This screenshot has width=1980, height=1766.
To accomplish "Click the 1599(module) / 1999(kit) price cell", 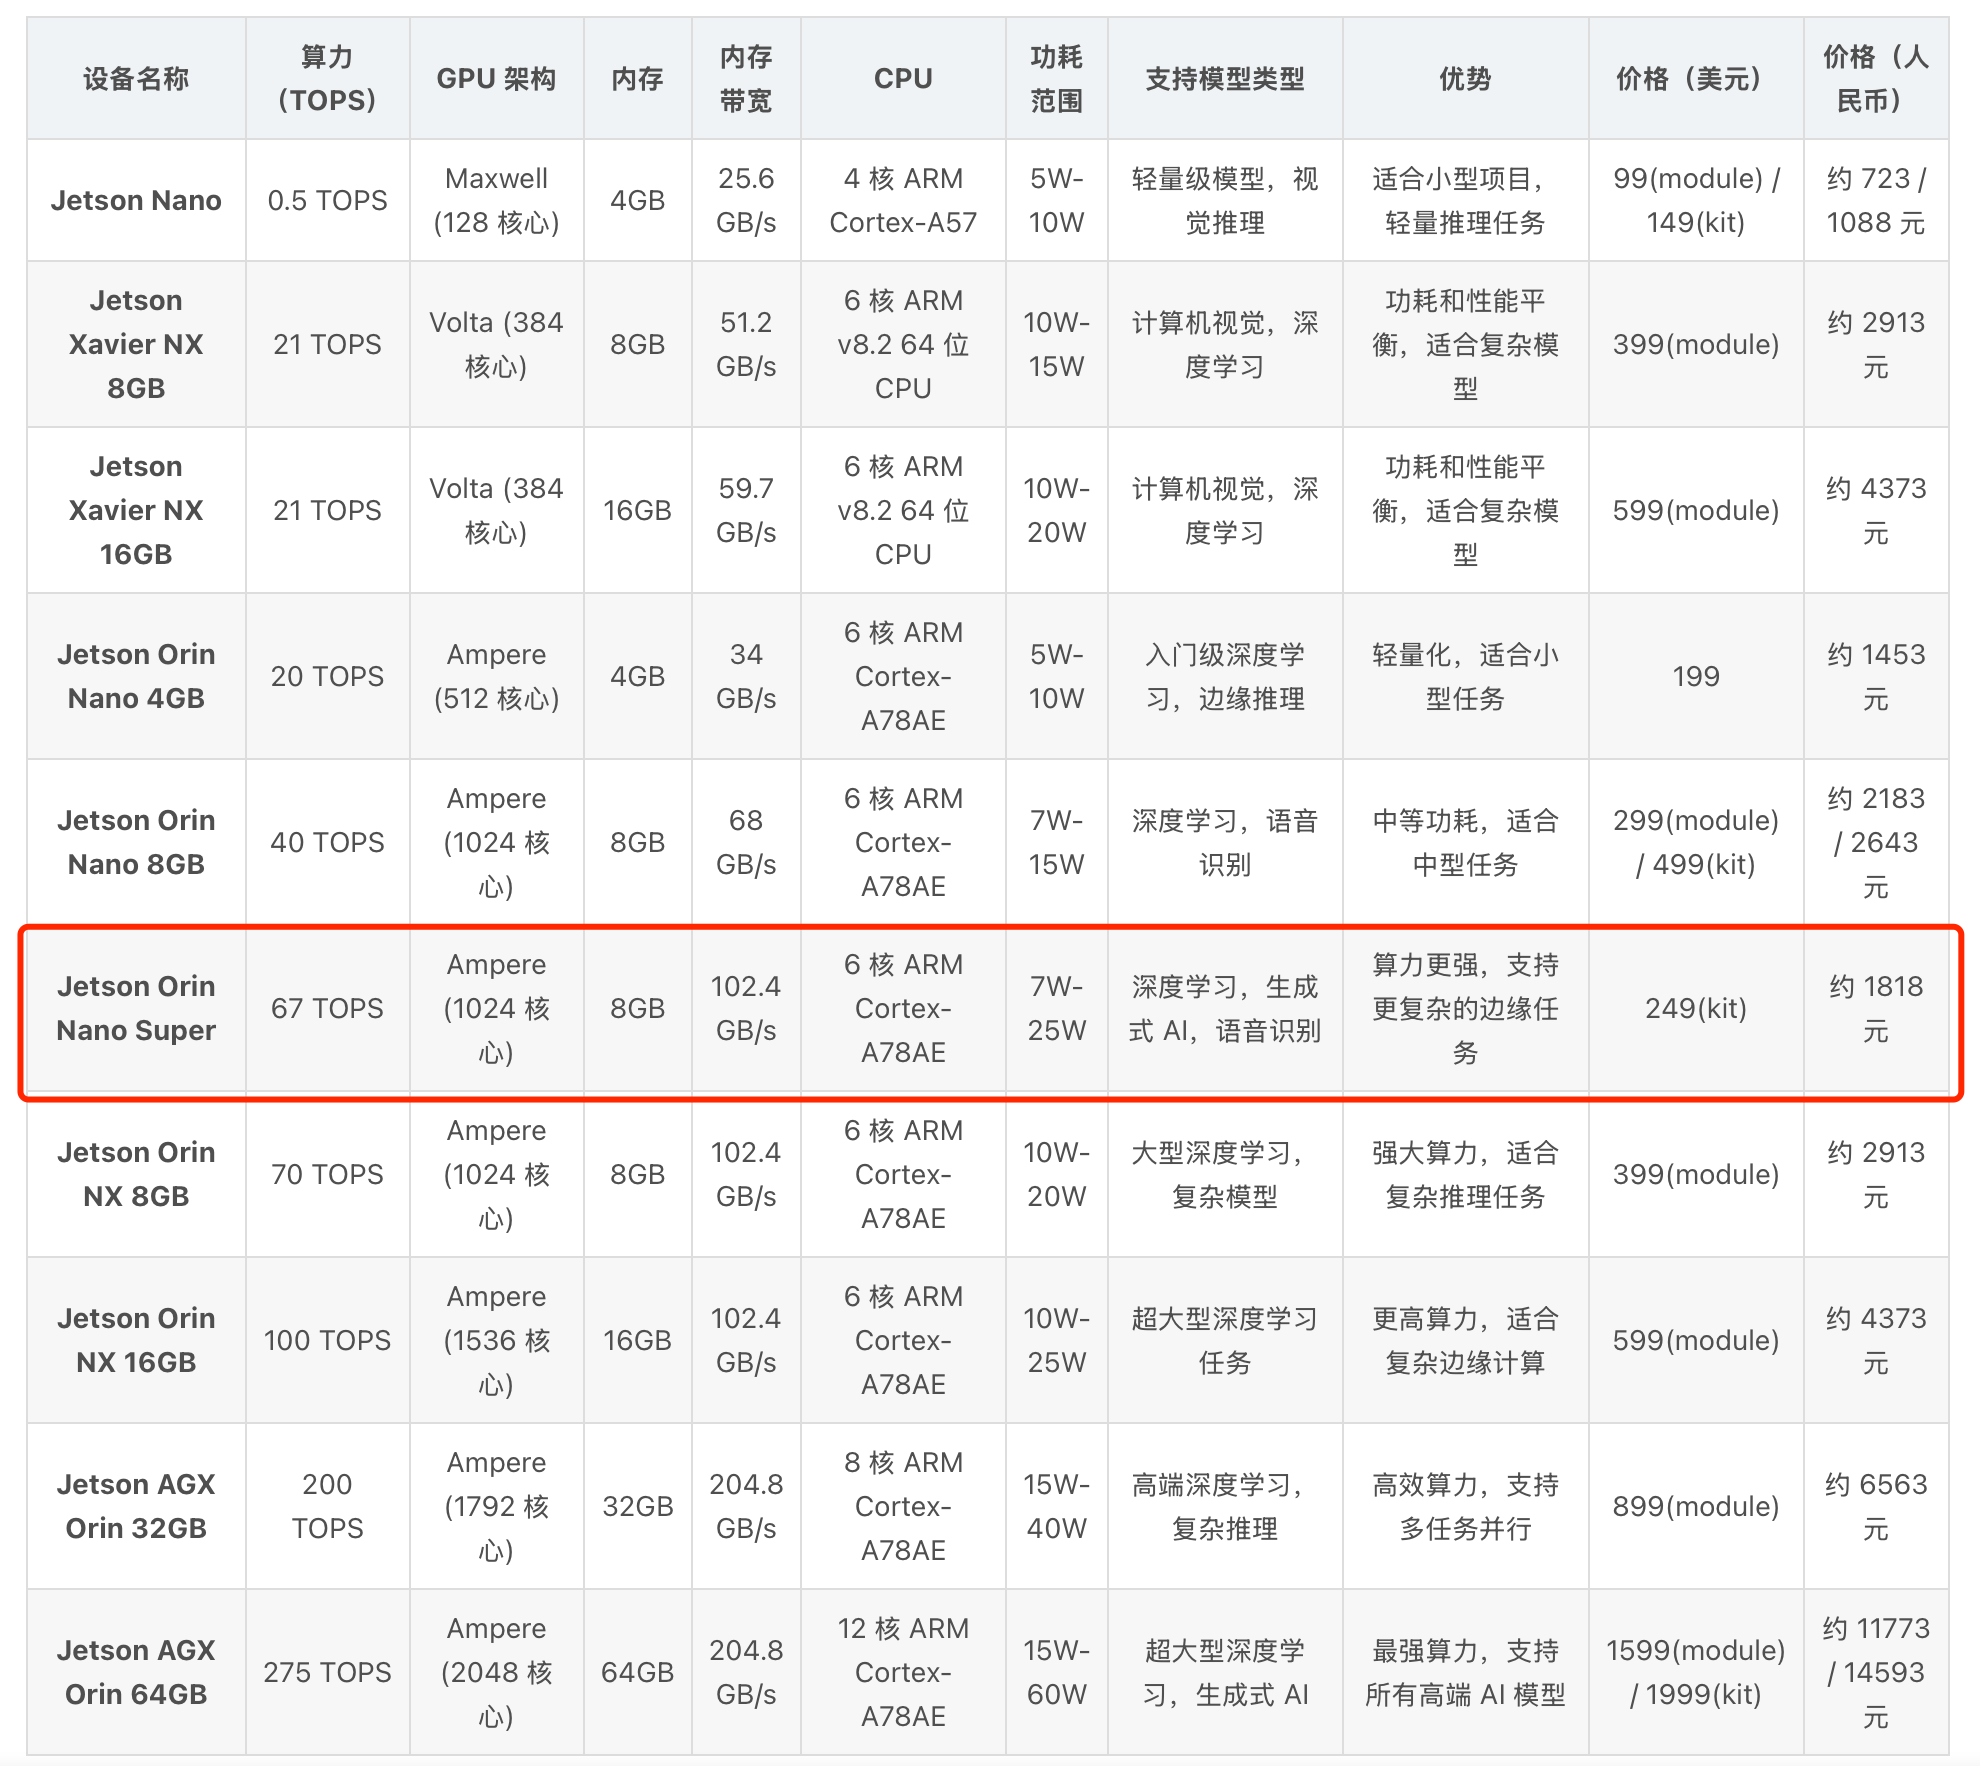I will 1695,1672.
